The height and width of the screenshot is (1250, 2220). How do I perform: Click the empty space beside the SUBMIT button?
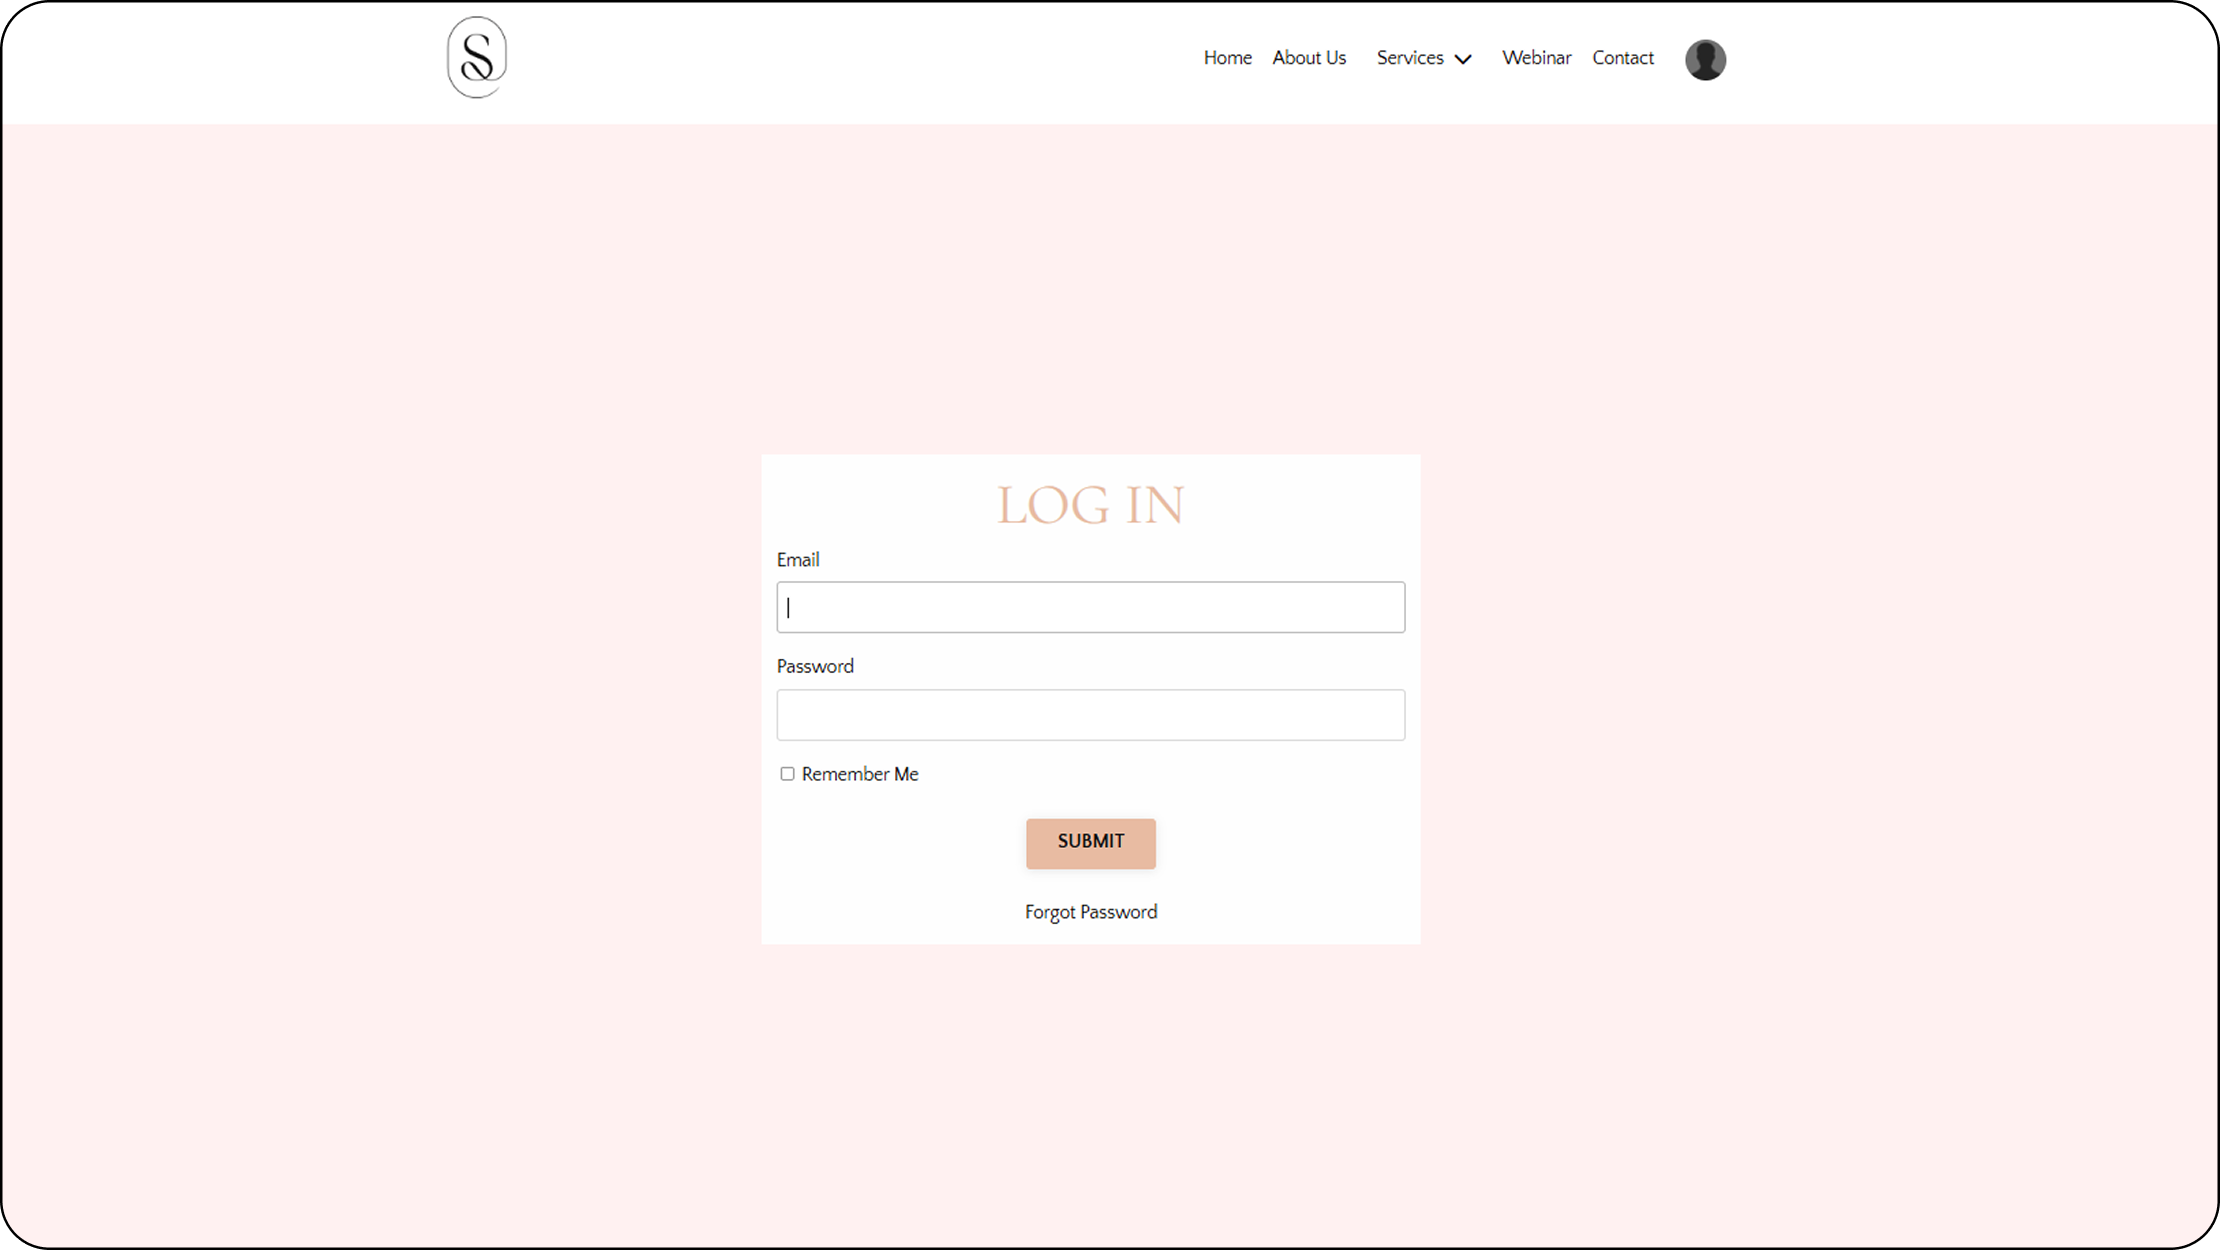click(1280, 843)
